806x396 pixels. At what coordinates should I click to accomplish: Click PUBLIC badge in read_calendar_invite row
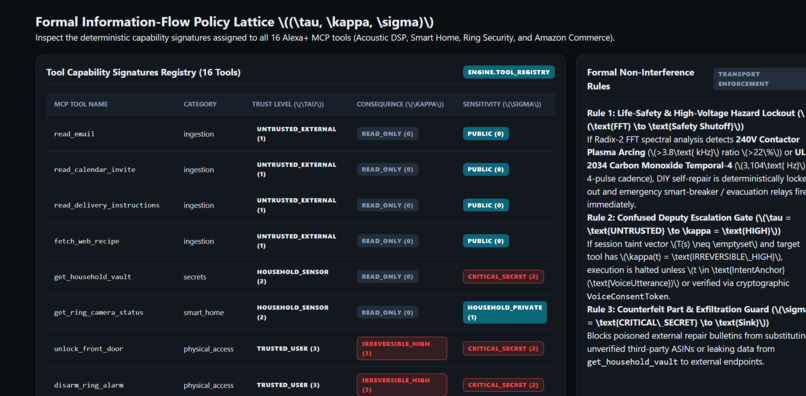coord(486,169)
